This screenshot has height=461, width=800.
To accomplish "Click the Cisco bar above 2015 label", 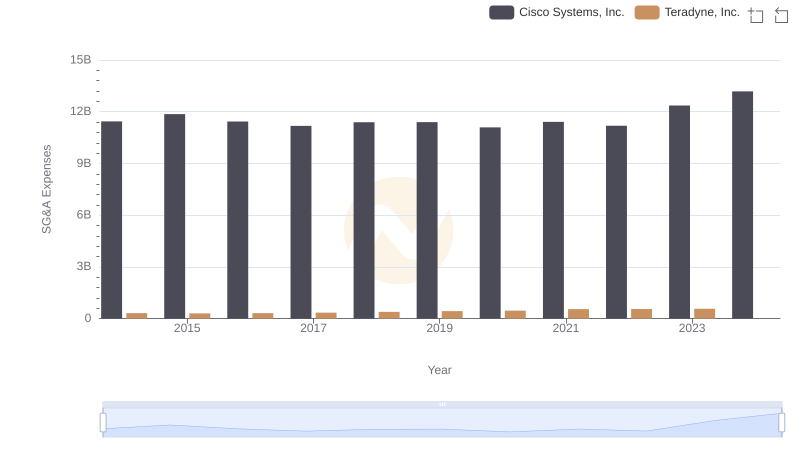I will tap(175, 216).
